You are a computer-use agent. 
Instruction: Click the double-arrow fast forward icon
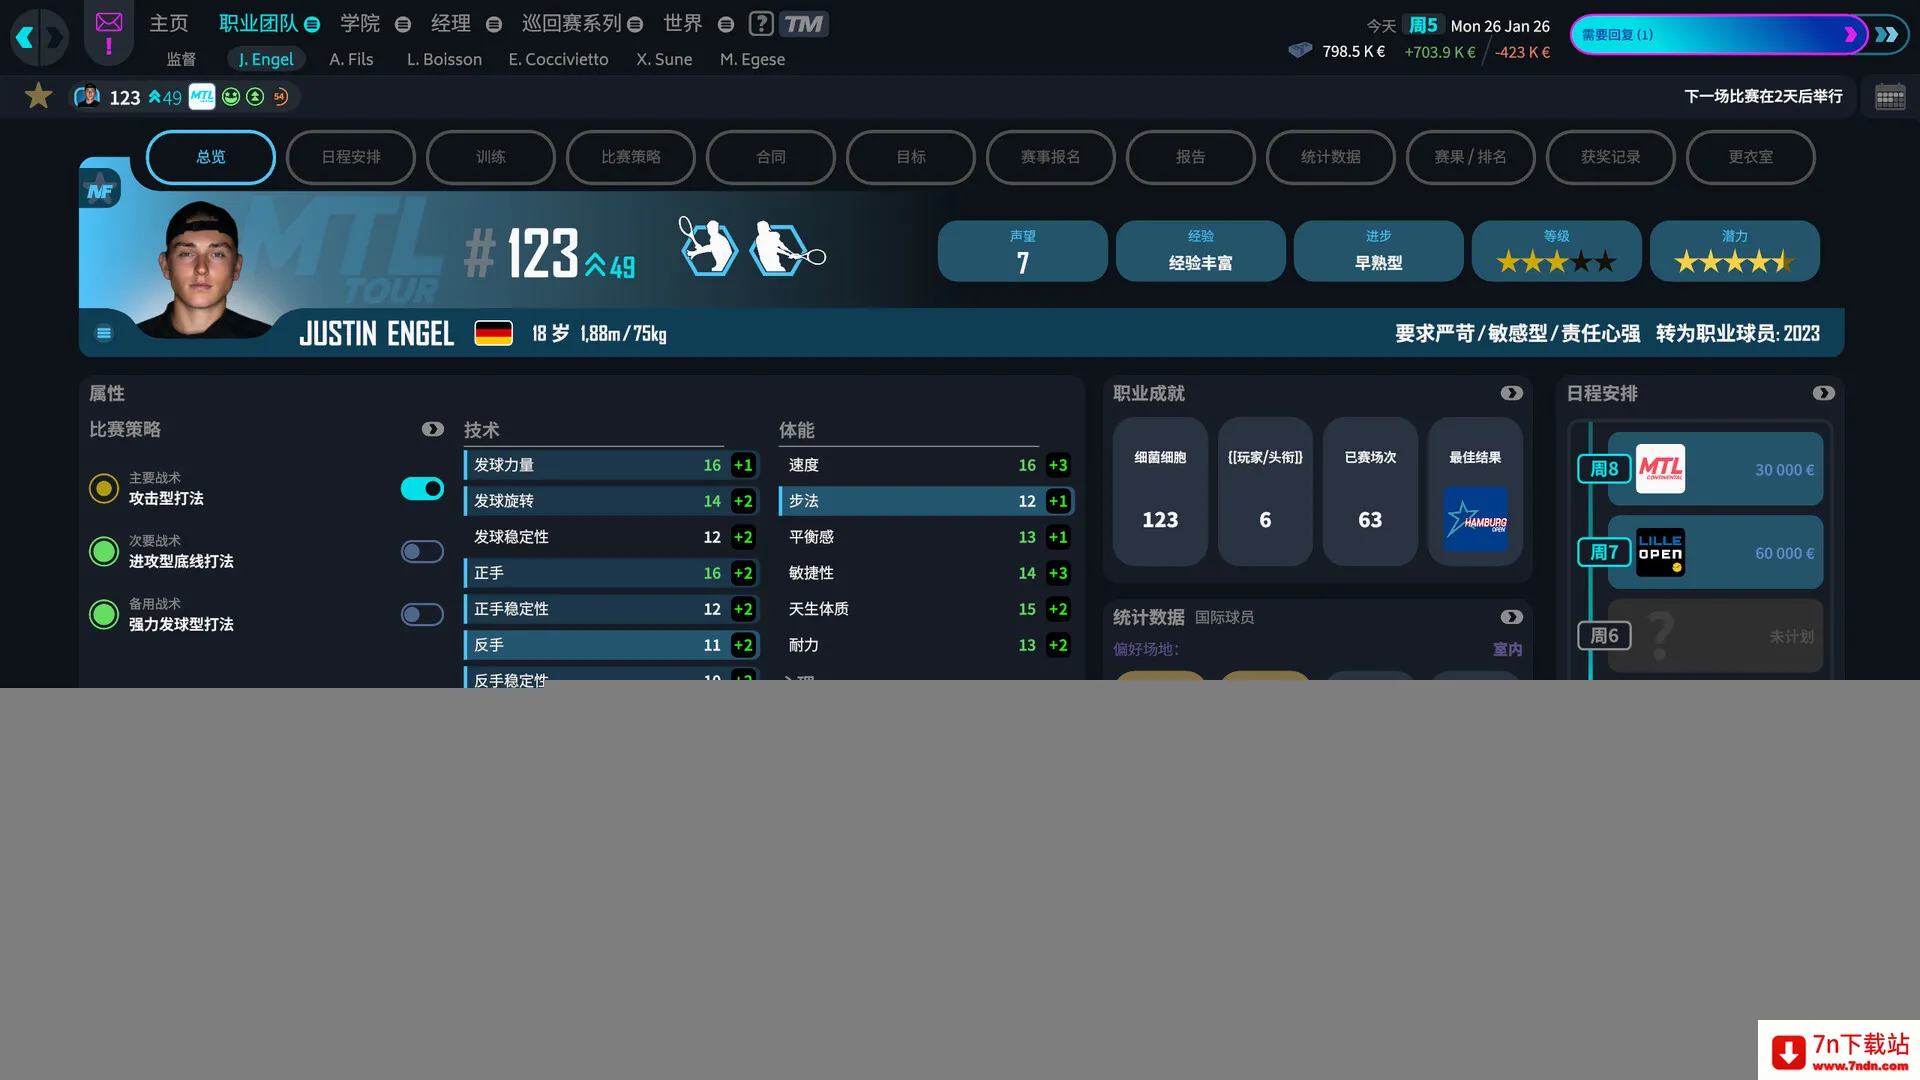(1887, 35)
